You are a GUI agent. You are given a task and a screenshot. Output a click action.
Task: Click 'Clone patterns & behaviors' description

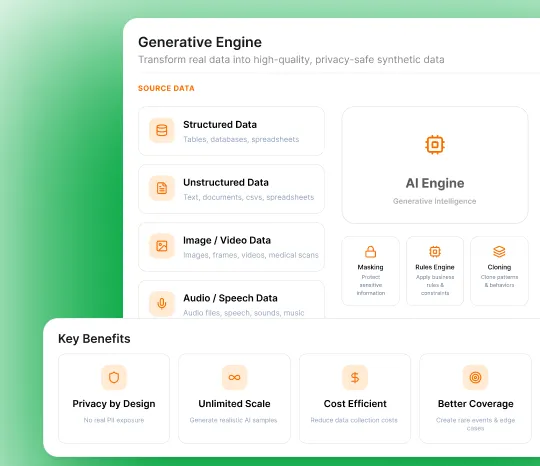pyautogui.click(x=499, y=281)
